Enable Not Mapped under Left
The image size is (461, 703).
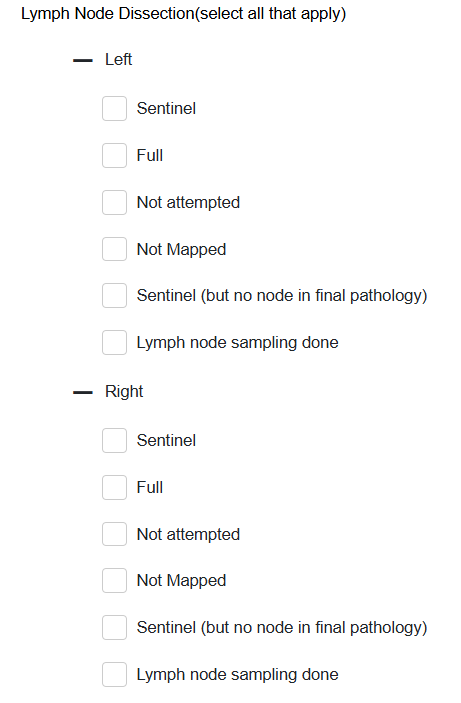click(x=114, y=249)
